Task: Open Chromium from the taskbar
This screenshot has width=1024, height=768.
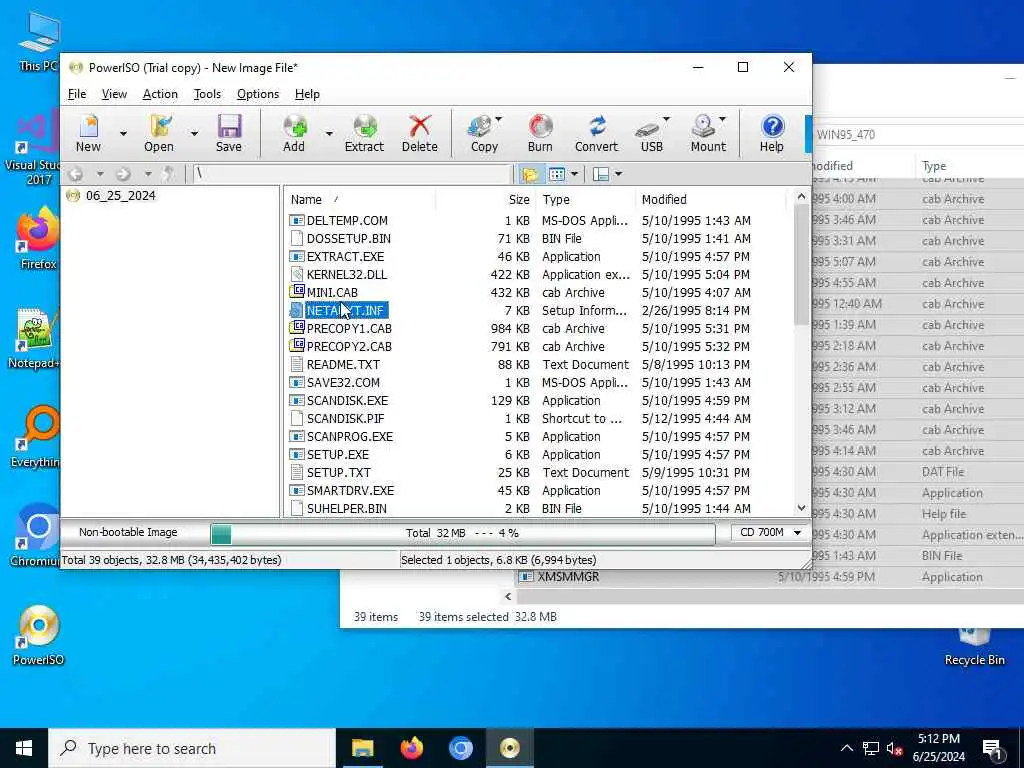Action: 460,748
